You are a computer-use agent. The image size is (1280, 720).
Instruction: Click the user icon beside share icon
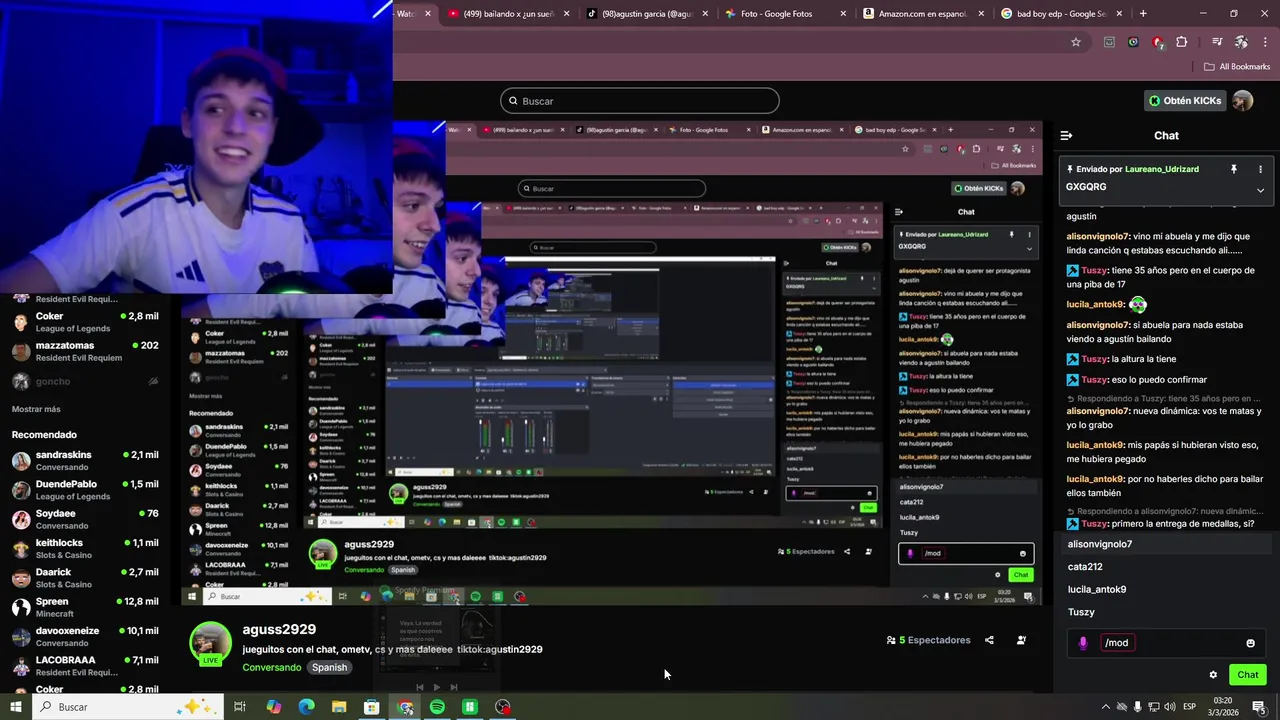[x=1021, y=640]
